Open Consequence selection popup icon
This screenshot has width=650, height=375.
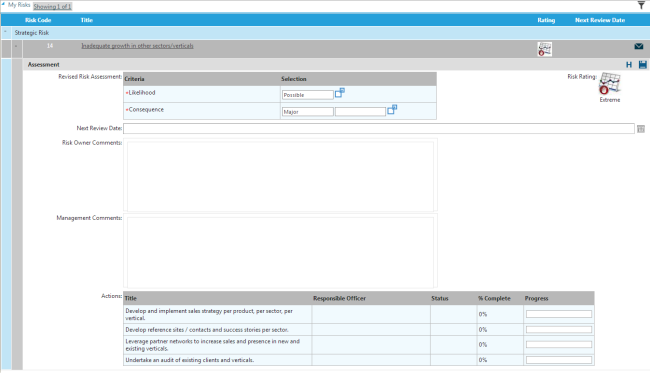pos(392,110)
